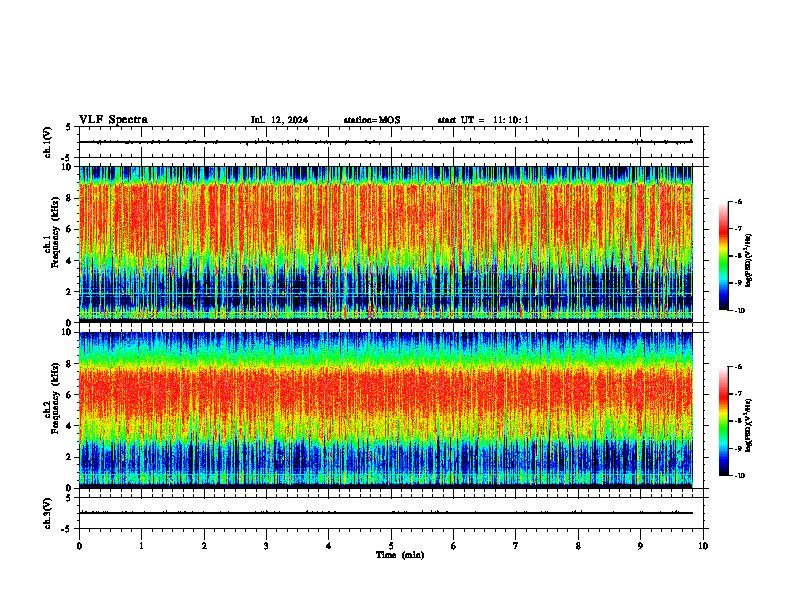The height and width of the screenshot is (612, 792).
Task: Click time axis tick label '5'
Action: click(x=391, y=546)
